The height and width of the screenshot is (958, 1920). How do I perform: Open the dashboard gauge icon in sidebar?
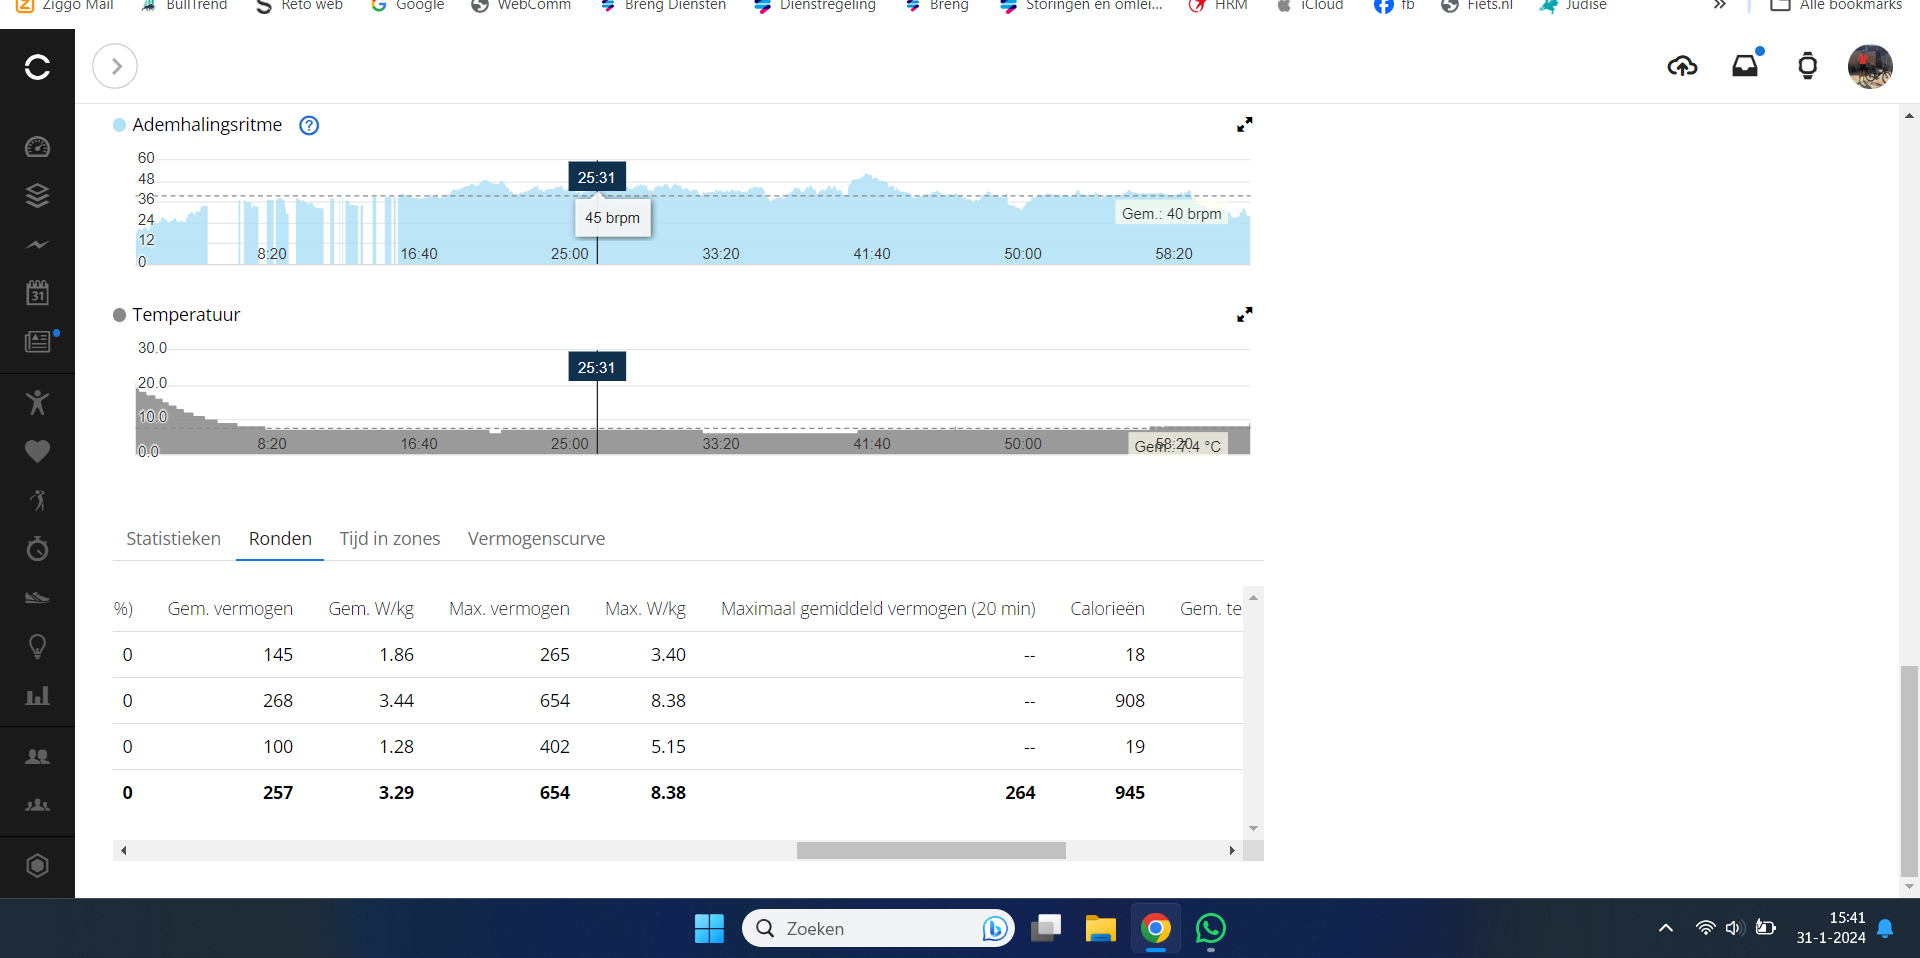tap(37, 147)
